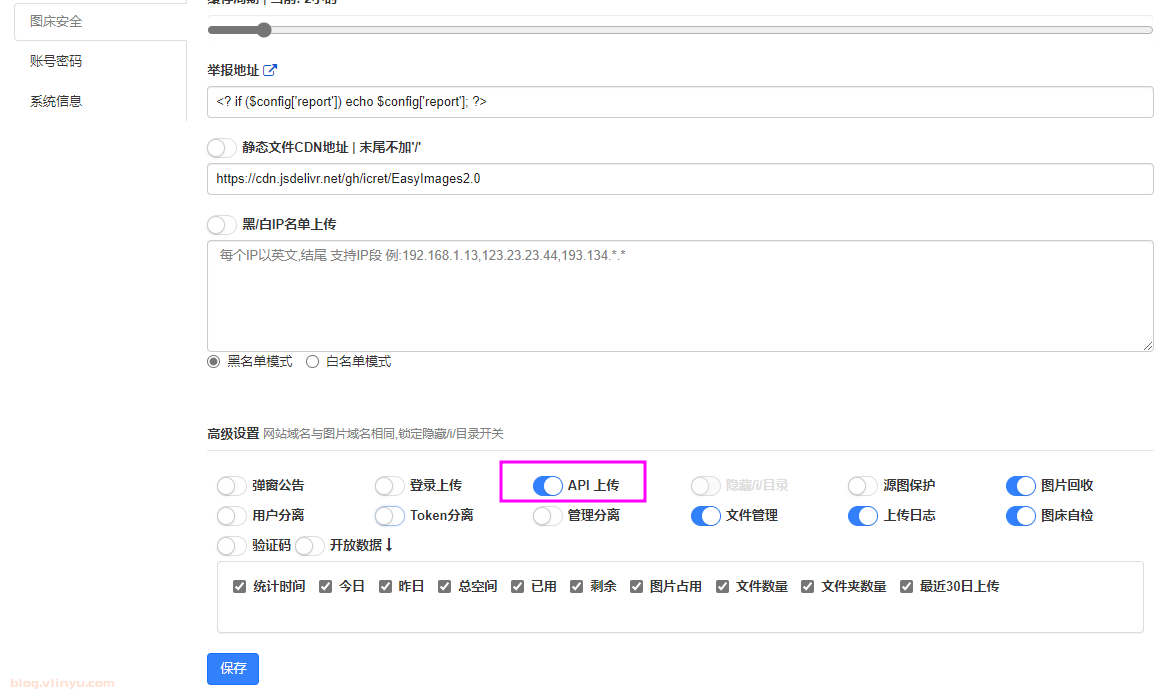
Task: Switch off the 文件管理 toggle
Action: pos(705,516)
